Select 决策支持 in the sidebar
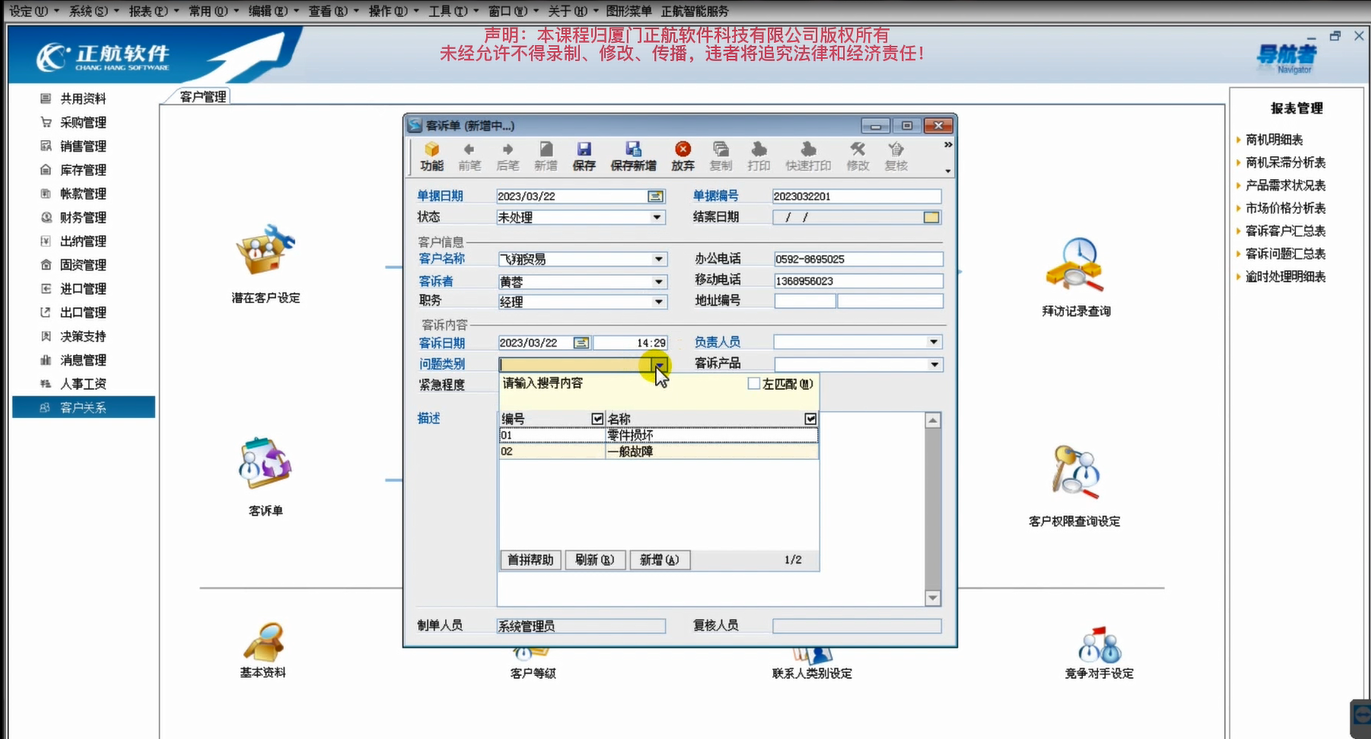Viewport: 1371px width, 739px height. (x=83, y=336)
